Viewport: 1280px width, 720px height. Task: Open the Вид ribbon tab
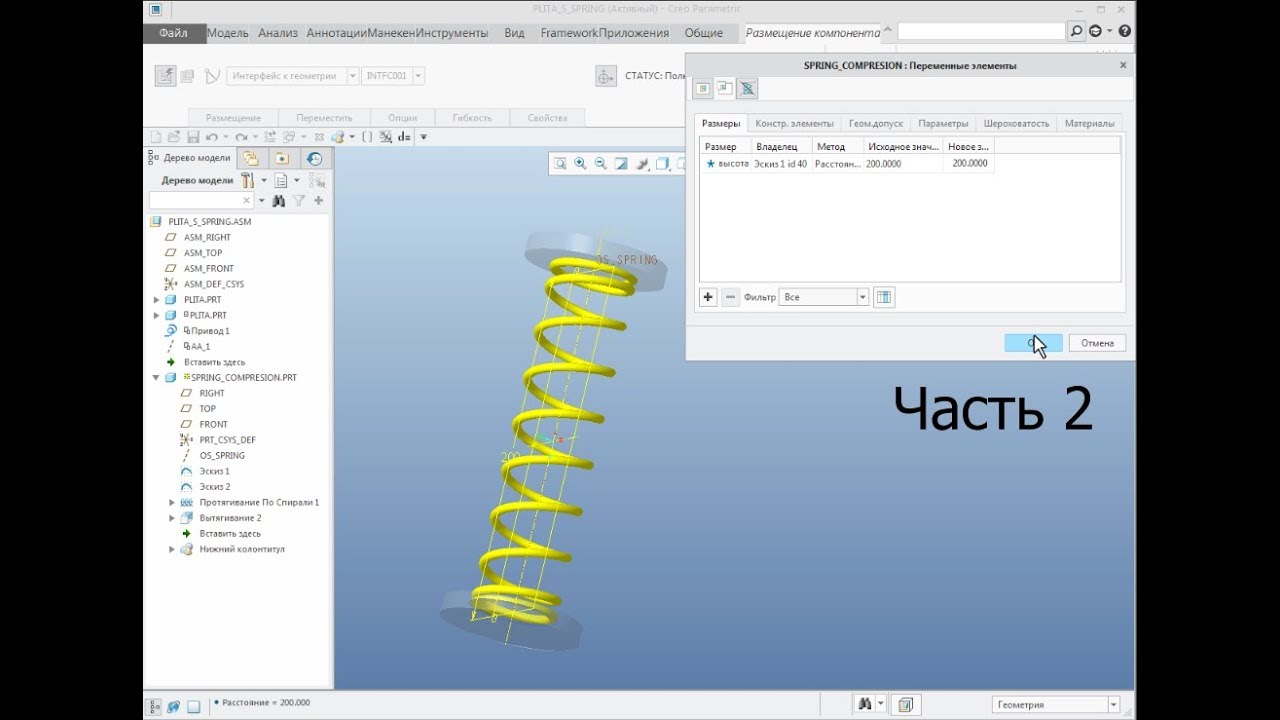point(514,33)
